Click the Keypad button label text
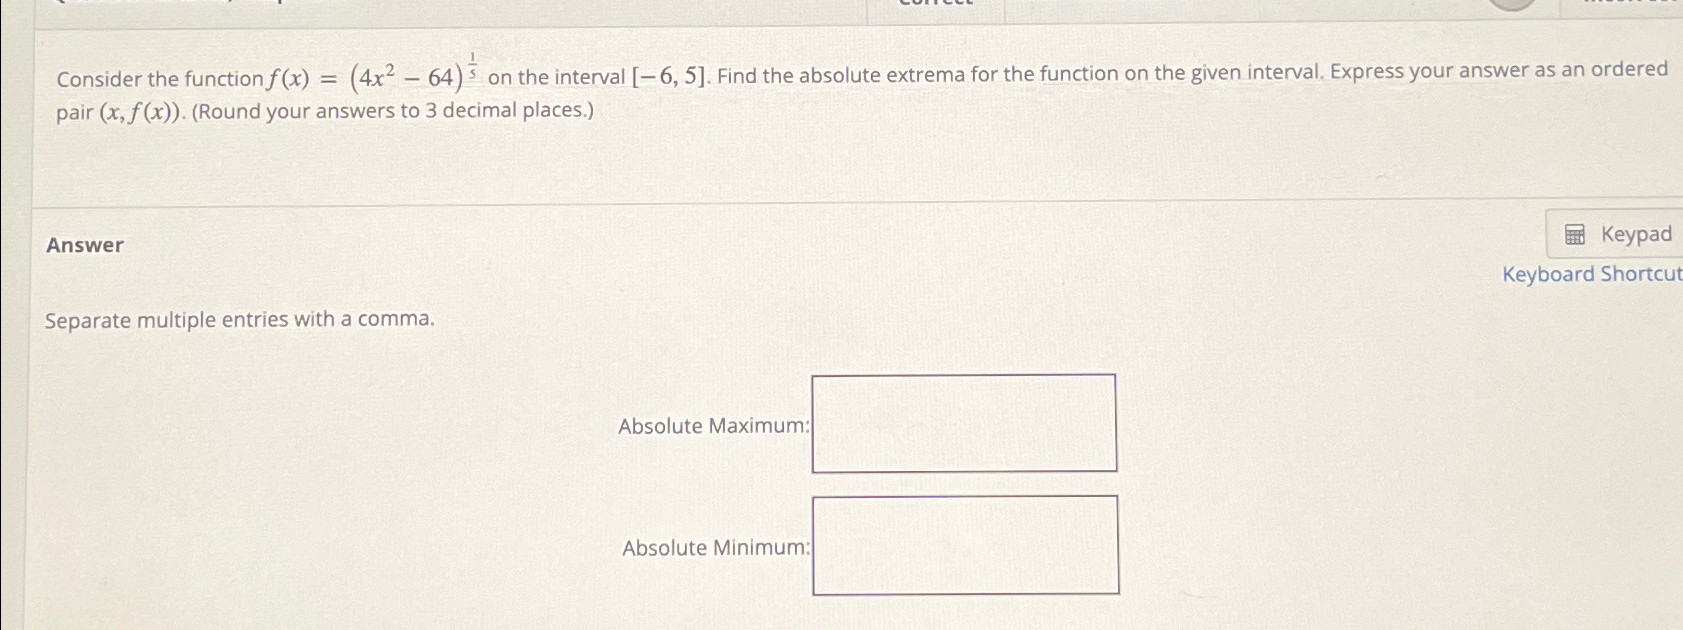Viewport: 1683px width, 630px height. click(x=1637, y=234)
